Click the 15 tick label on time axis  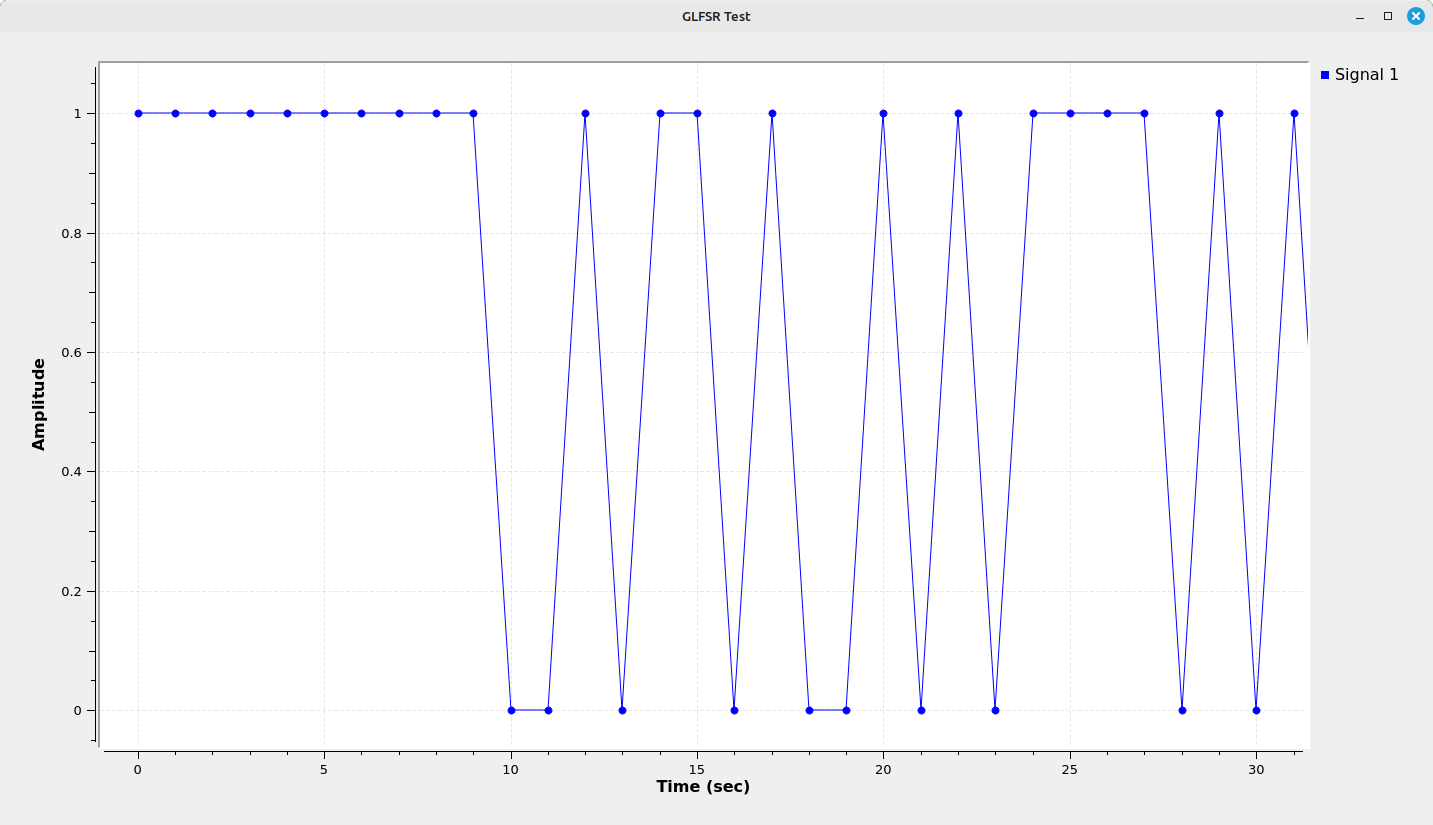pyautogui.click(x=697, y=769)
